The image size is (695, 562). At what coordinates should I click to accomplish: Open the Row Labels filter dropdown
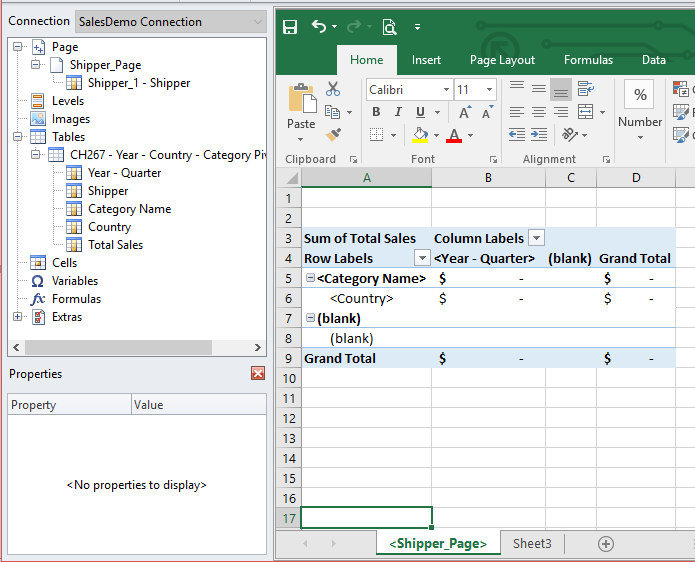[x=421, y=258]
